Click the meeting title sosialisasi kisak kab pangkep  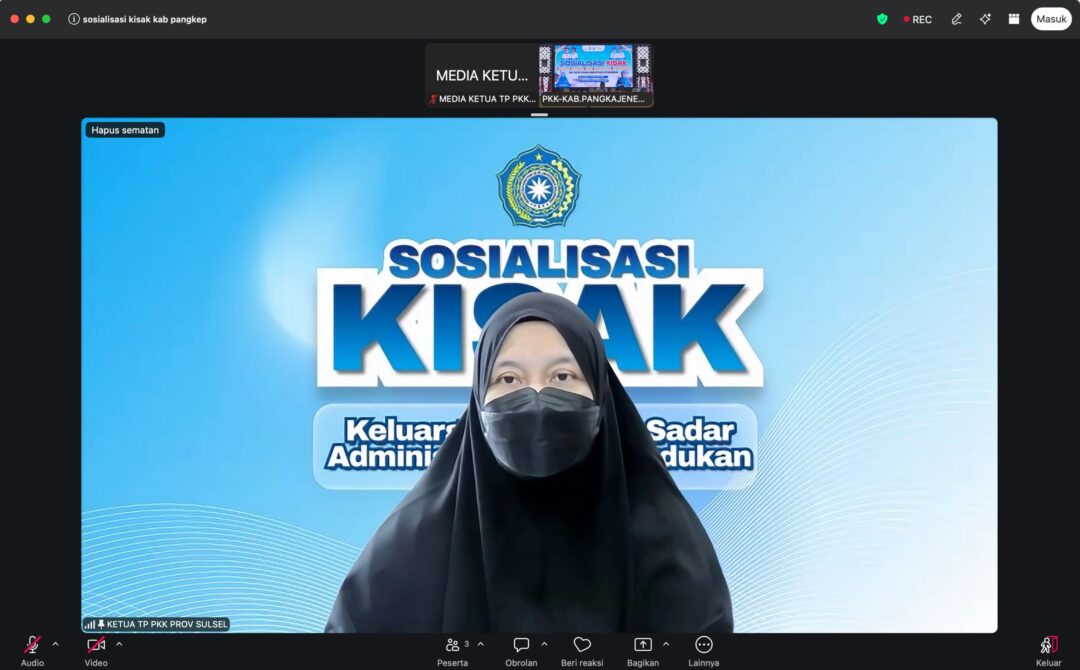click(145, 19)
